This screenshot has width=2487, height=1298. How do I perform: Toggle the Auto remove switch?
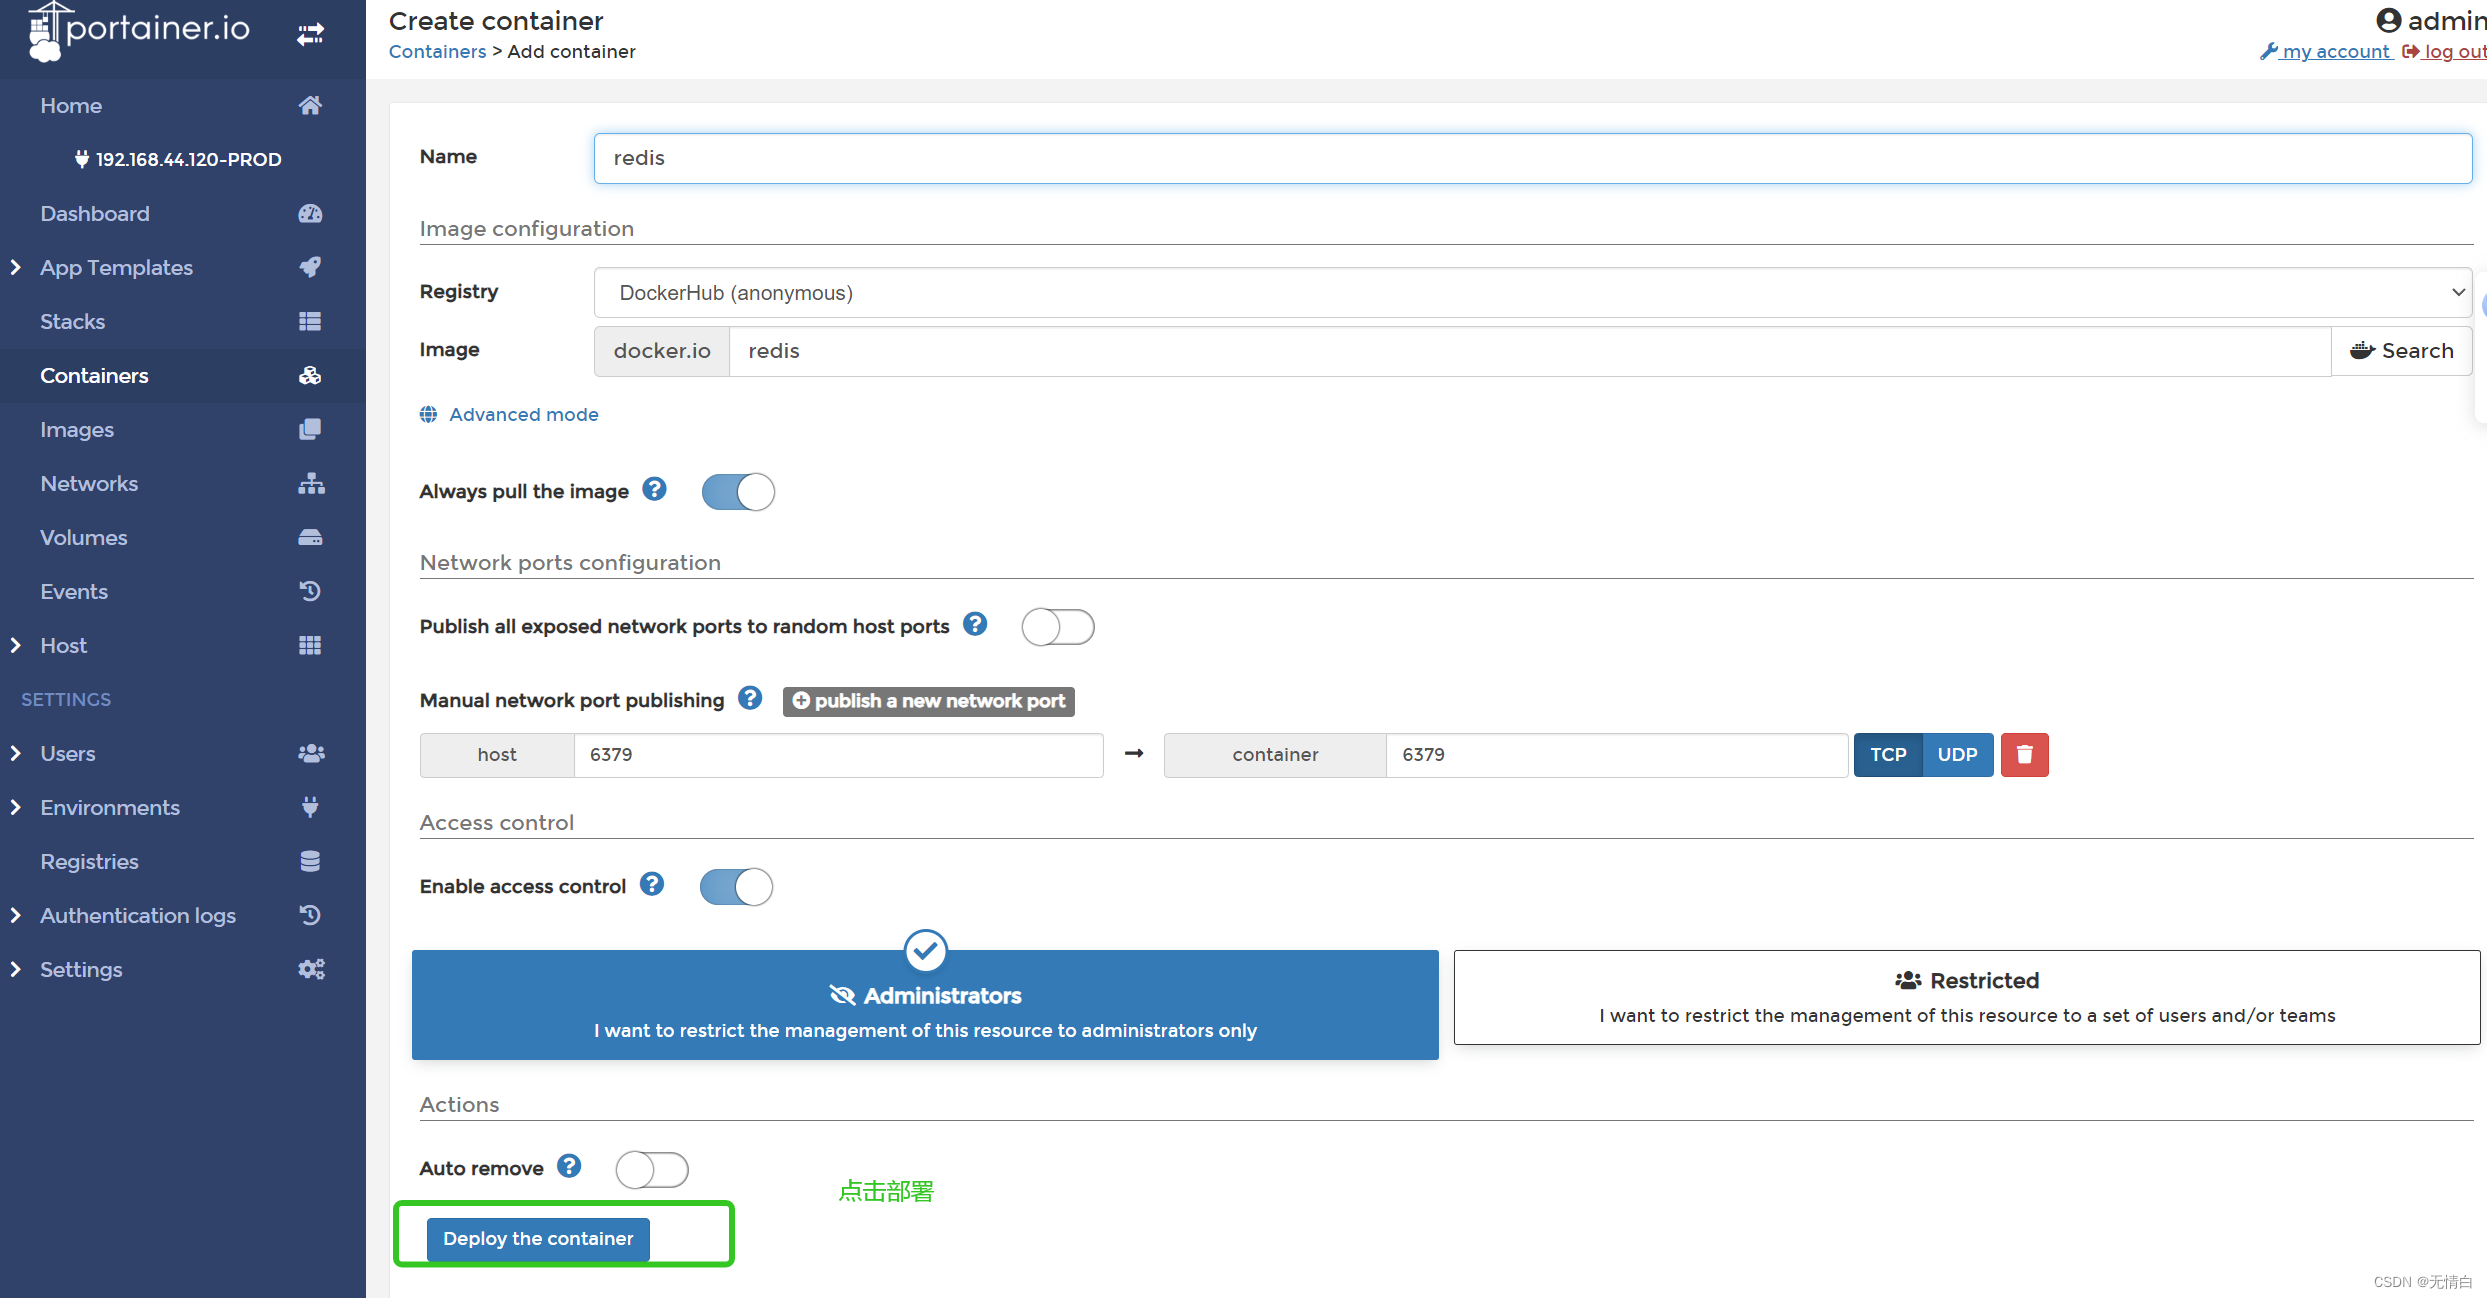click(x=652, y=1169)
